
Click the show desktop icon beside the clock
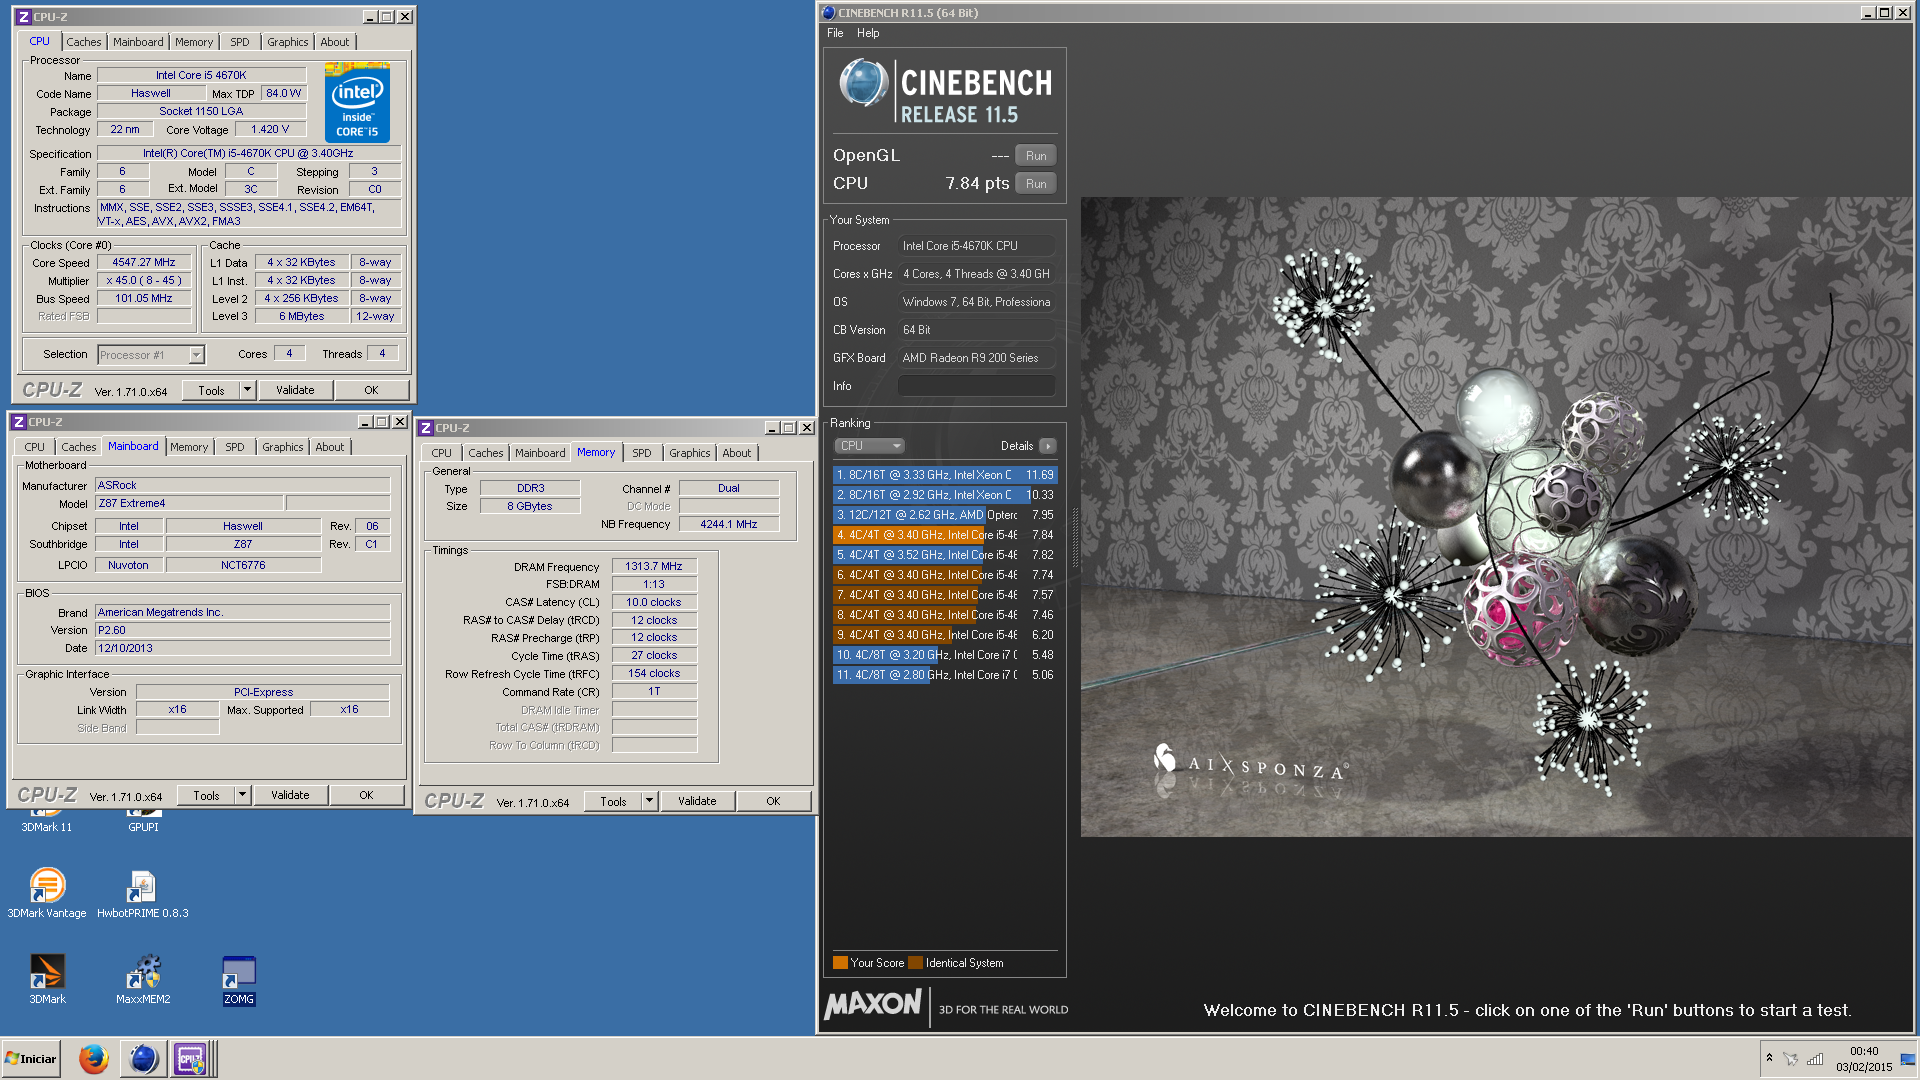(1907, 1059)
